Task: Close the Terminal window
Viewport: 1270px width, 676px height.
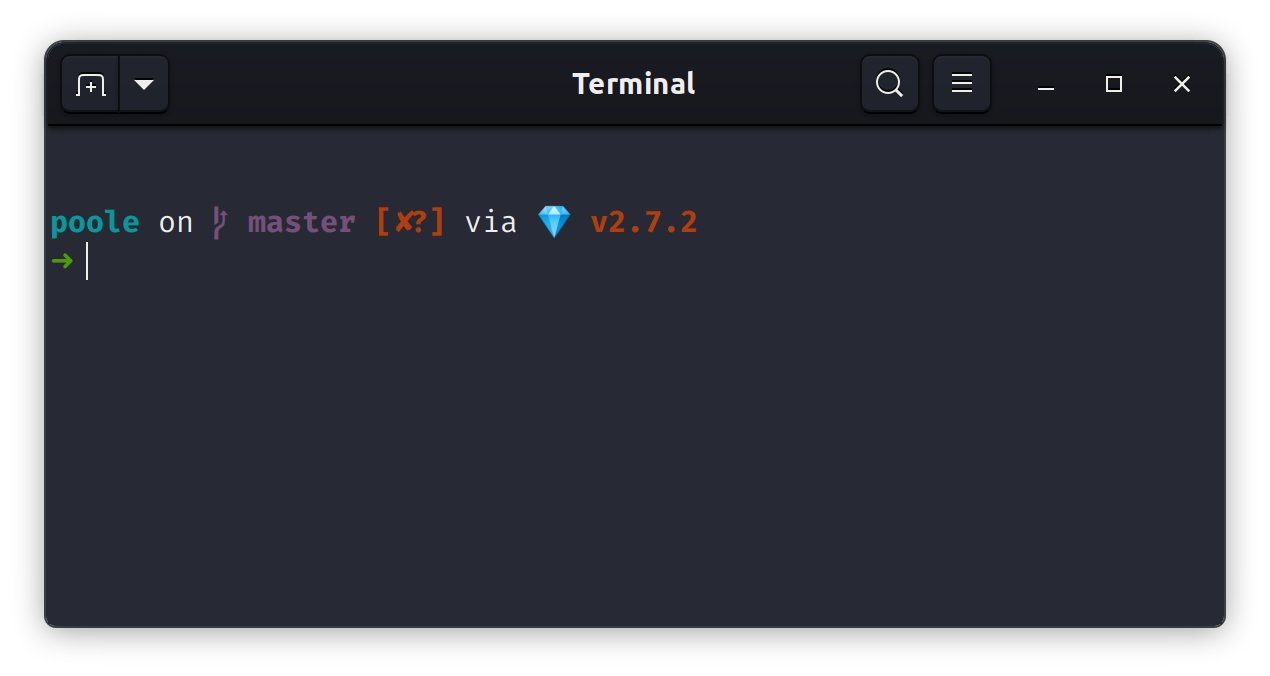Action: click(1182, 84)
